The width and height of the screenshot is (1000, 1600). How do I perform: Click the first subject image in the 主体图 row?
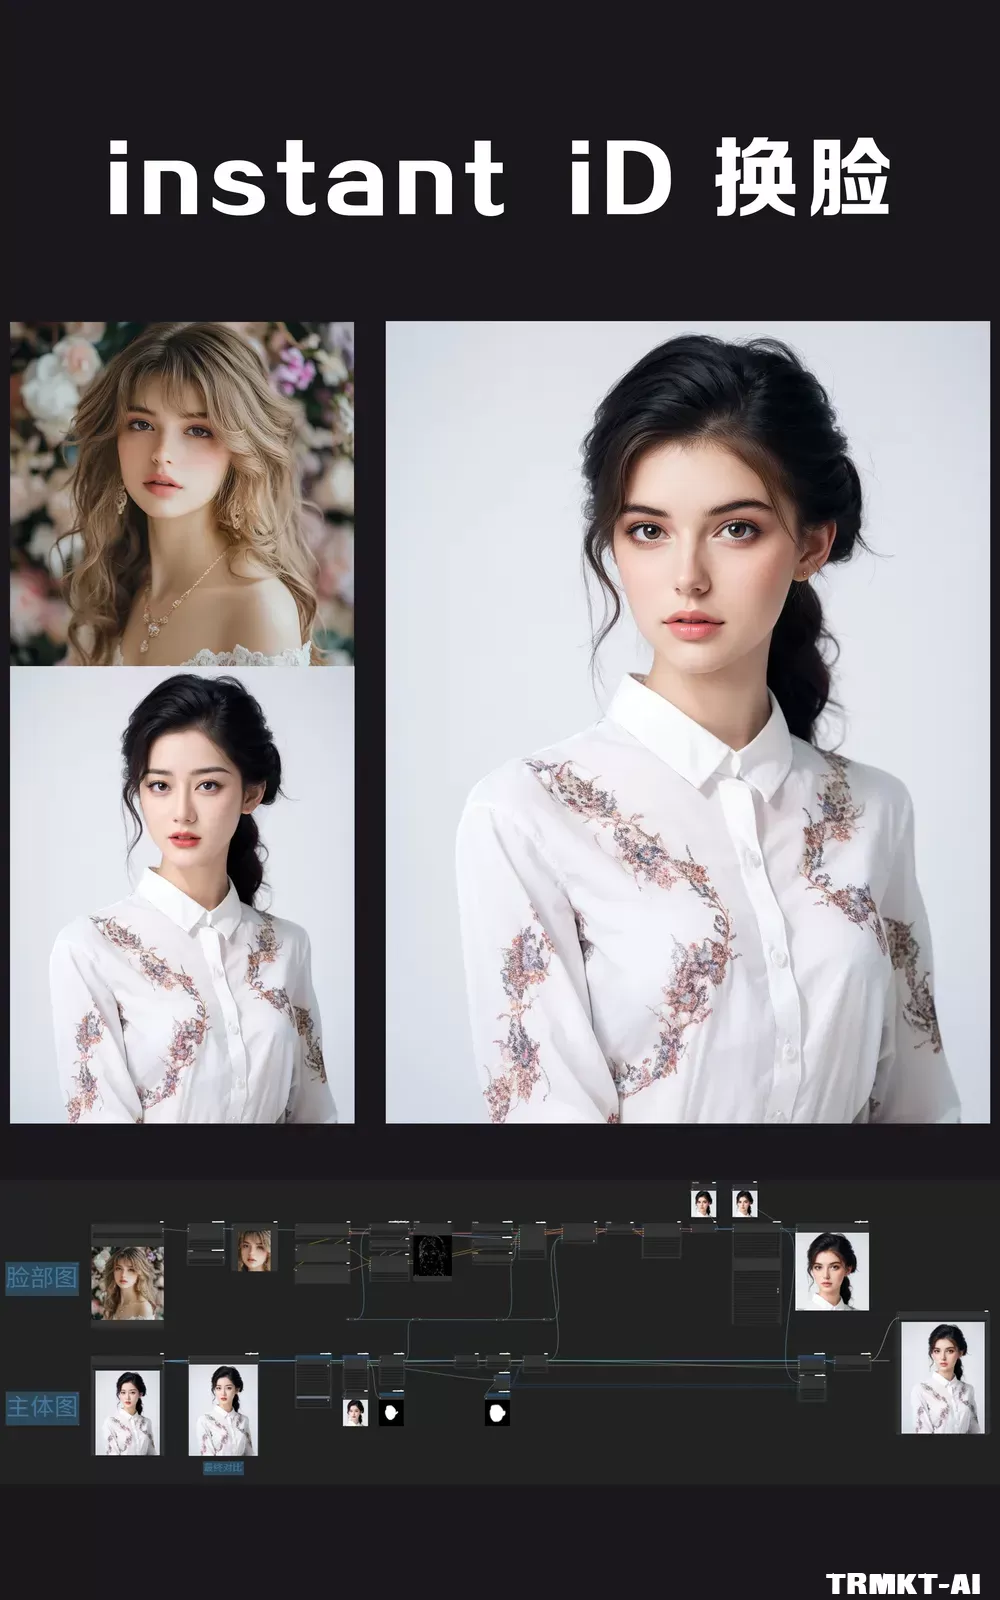[127, 1412]
